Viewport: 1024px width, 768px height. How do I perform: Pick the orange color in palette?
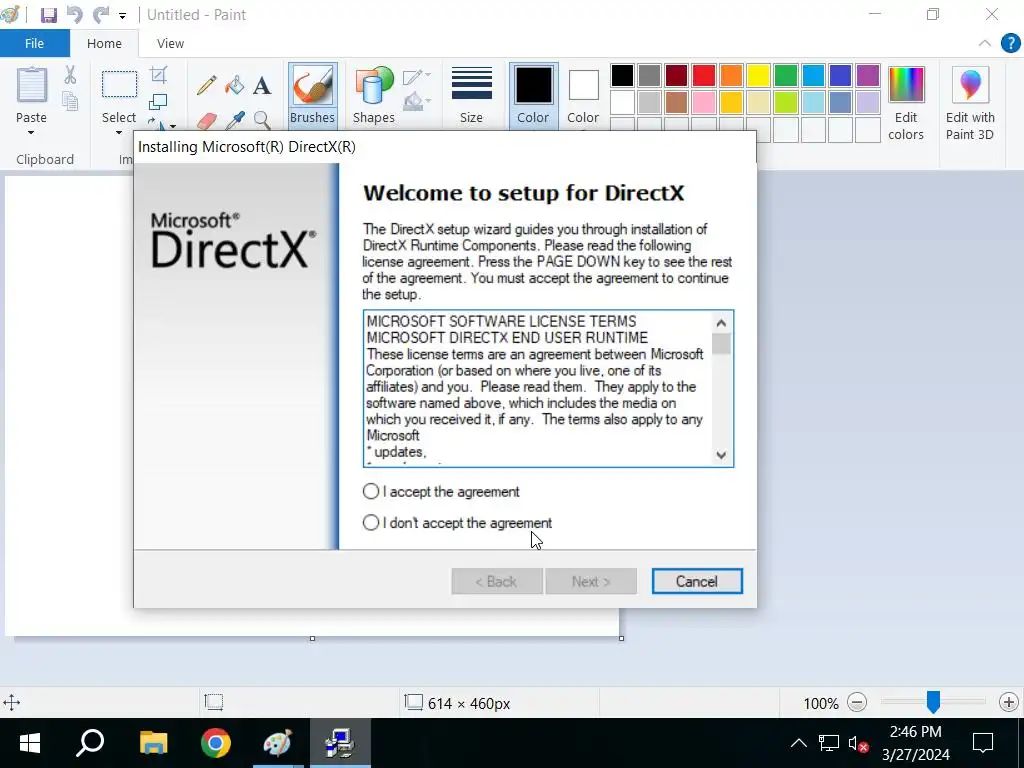coord(731,76)
